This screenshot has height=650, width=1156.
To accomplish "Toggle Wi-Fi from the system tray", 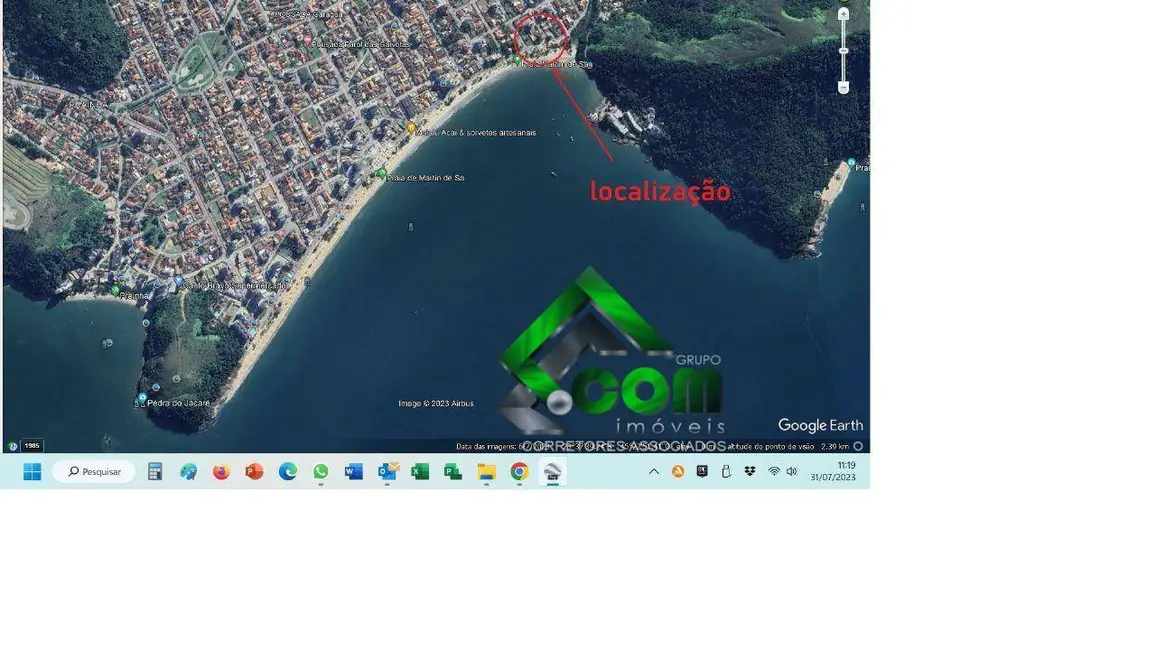I will coord(772,471).
